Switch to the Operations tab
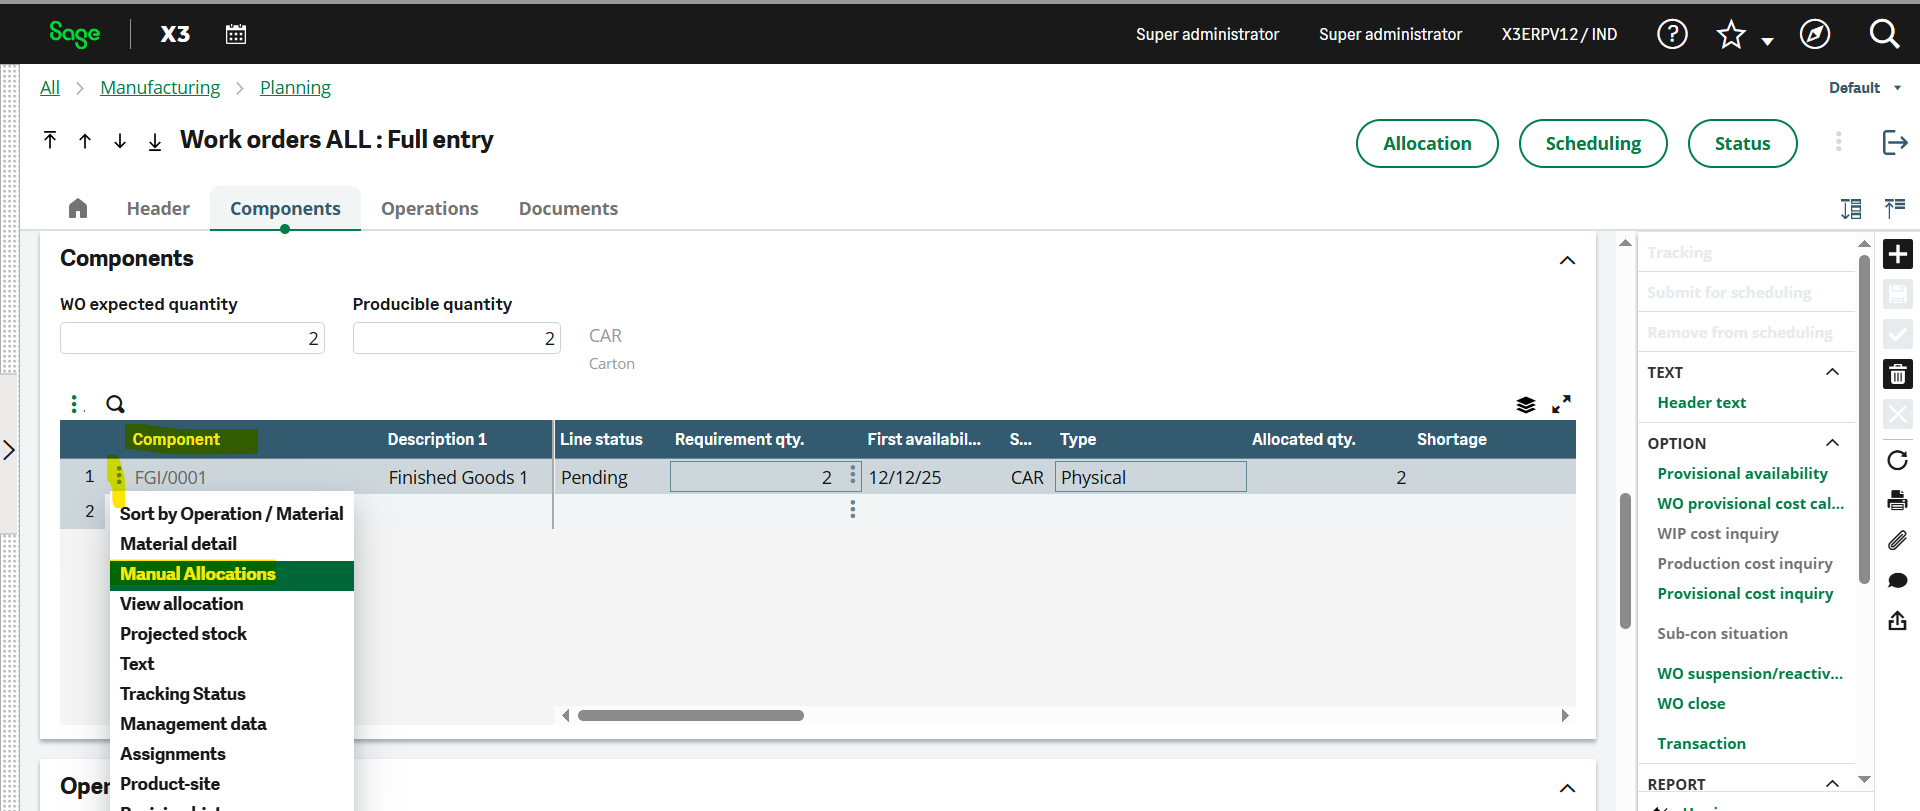Viewport: 1920px width, 811px height. (430, 208)
